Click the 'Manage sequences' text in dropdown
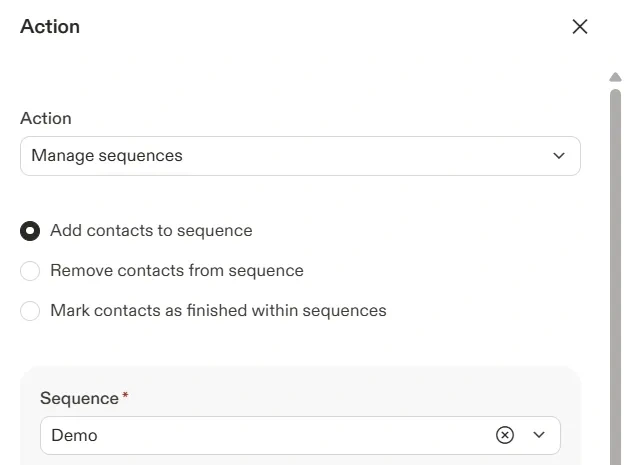Screen dimensions: 624x465 tap(107, 156)
